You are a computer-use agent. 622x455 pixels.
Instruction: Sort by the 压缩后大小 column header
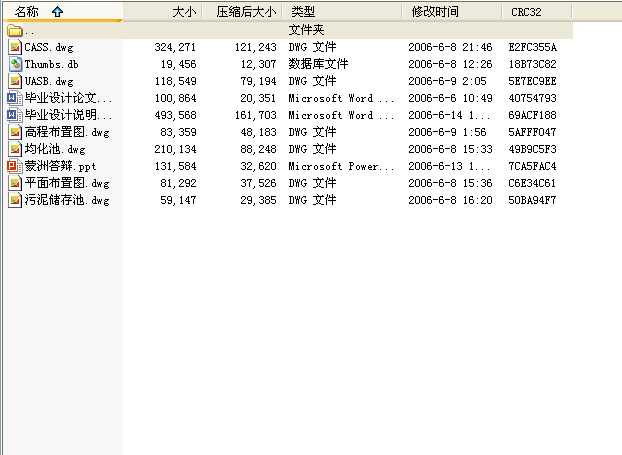(x=243, y=12)
